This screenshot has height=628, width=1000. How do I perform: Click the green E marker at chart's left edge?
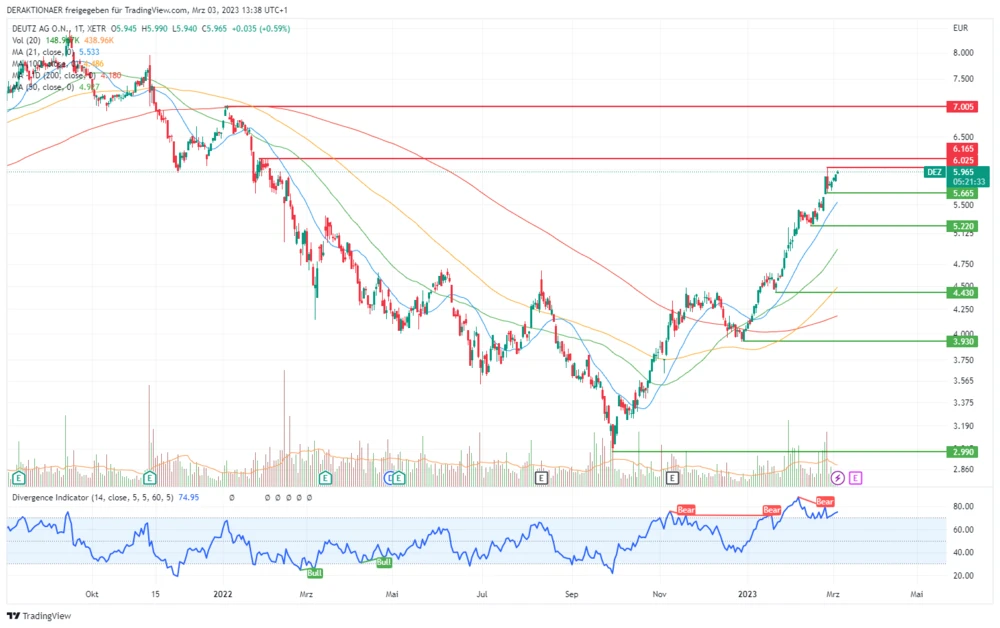[x=18, y=478]
